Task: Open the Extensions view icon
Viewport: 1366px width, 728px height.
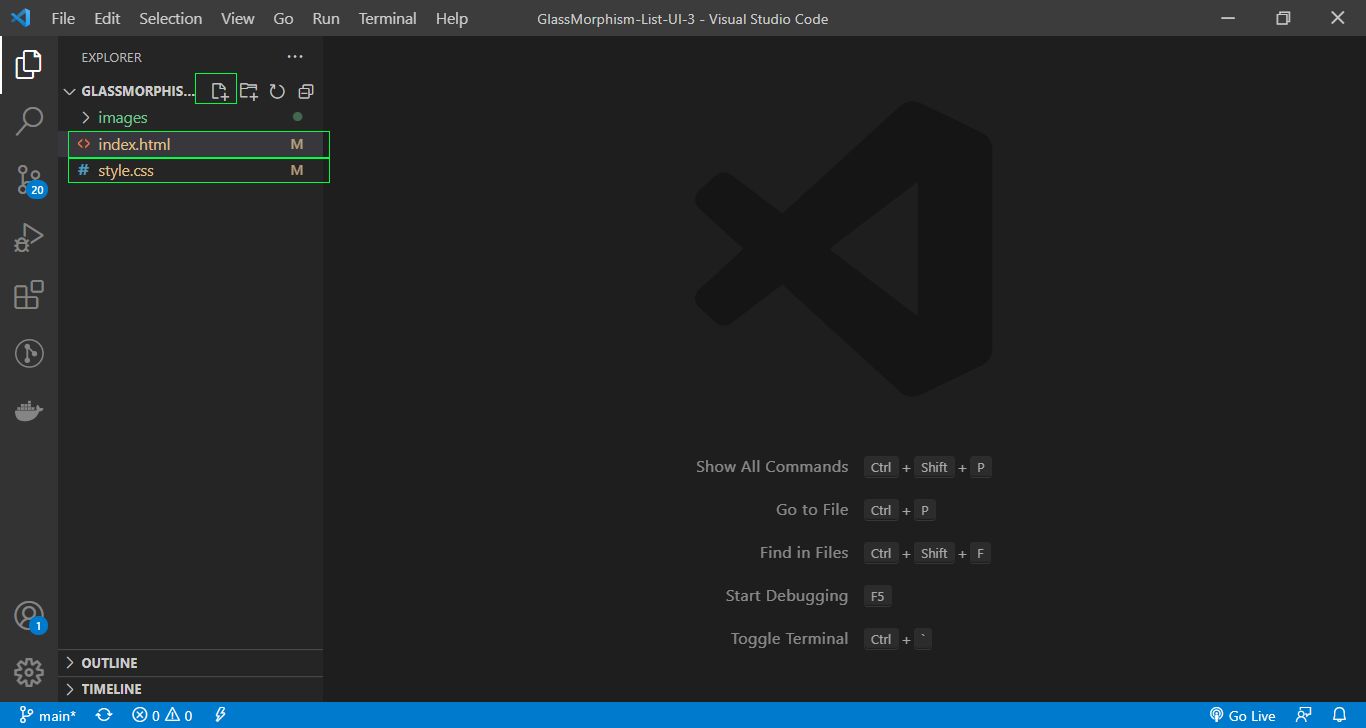Action: click(29, 295)
